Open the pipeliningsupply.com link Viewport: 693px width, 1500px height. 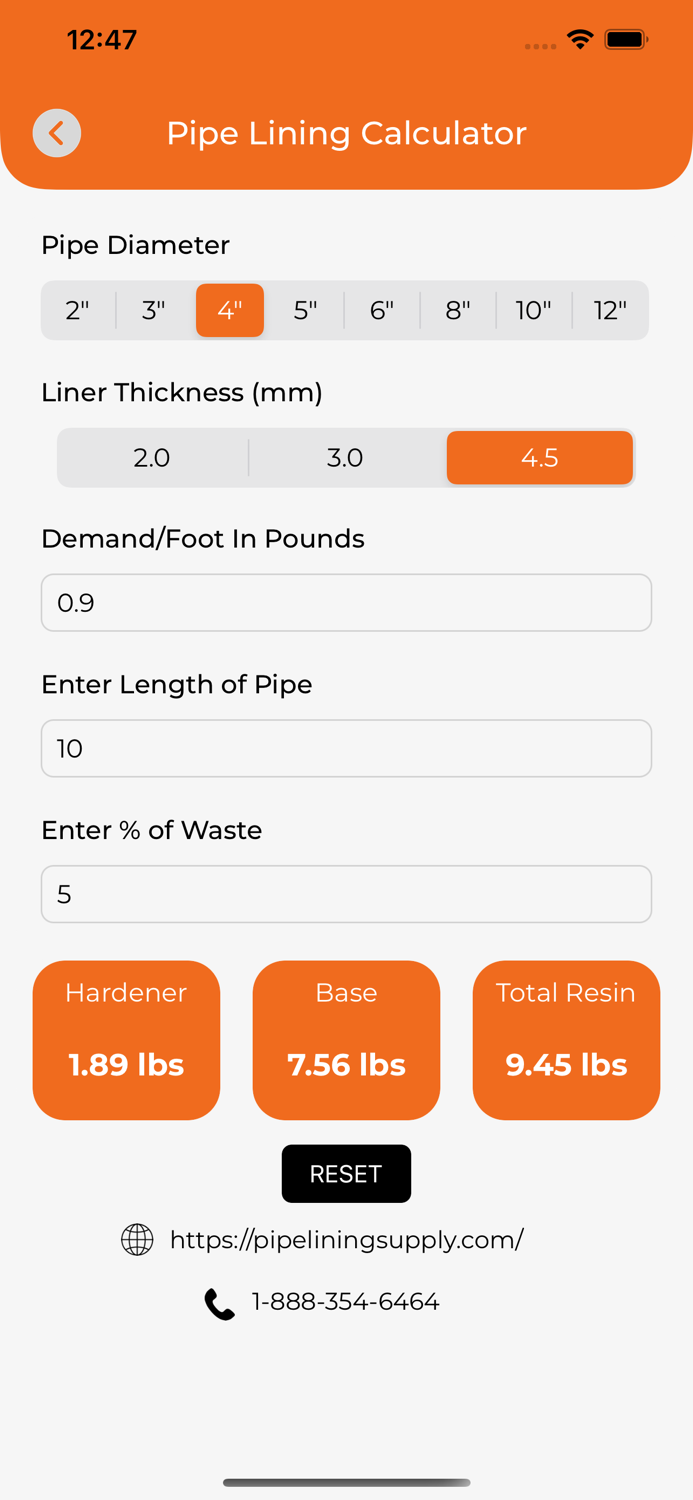coord(346,1239)
